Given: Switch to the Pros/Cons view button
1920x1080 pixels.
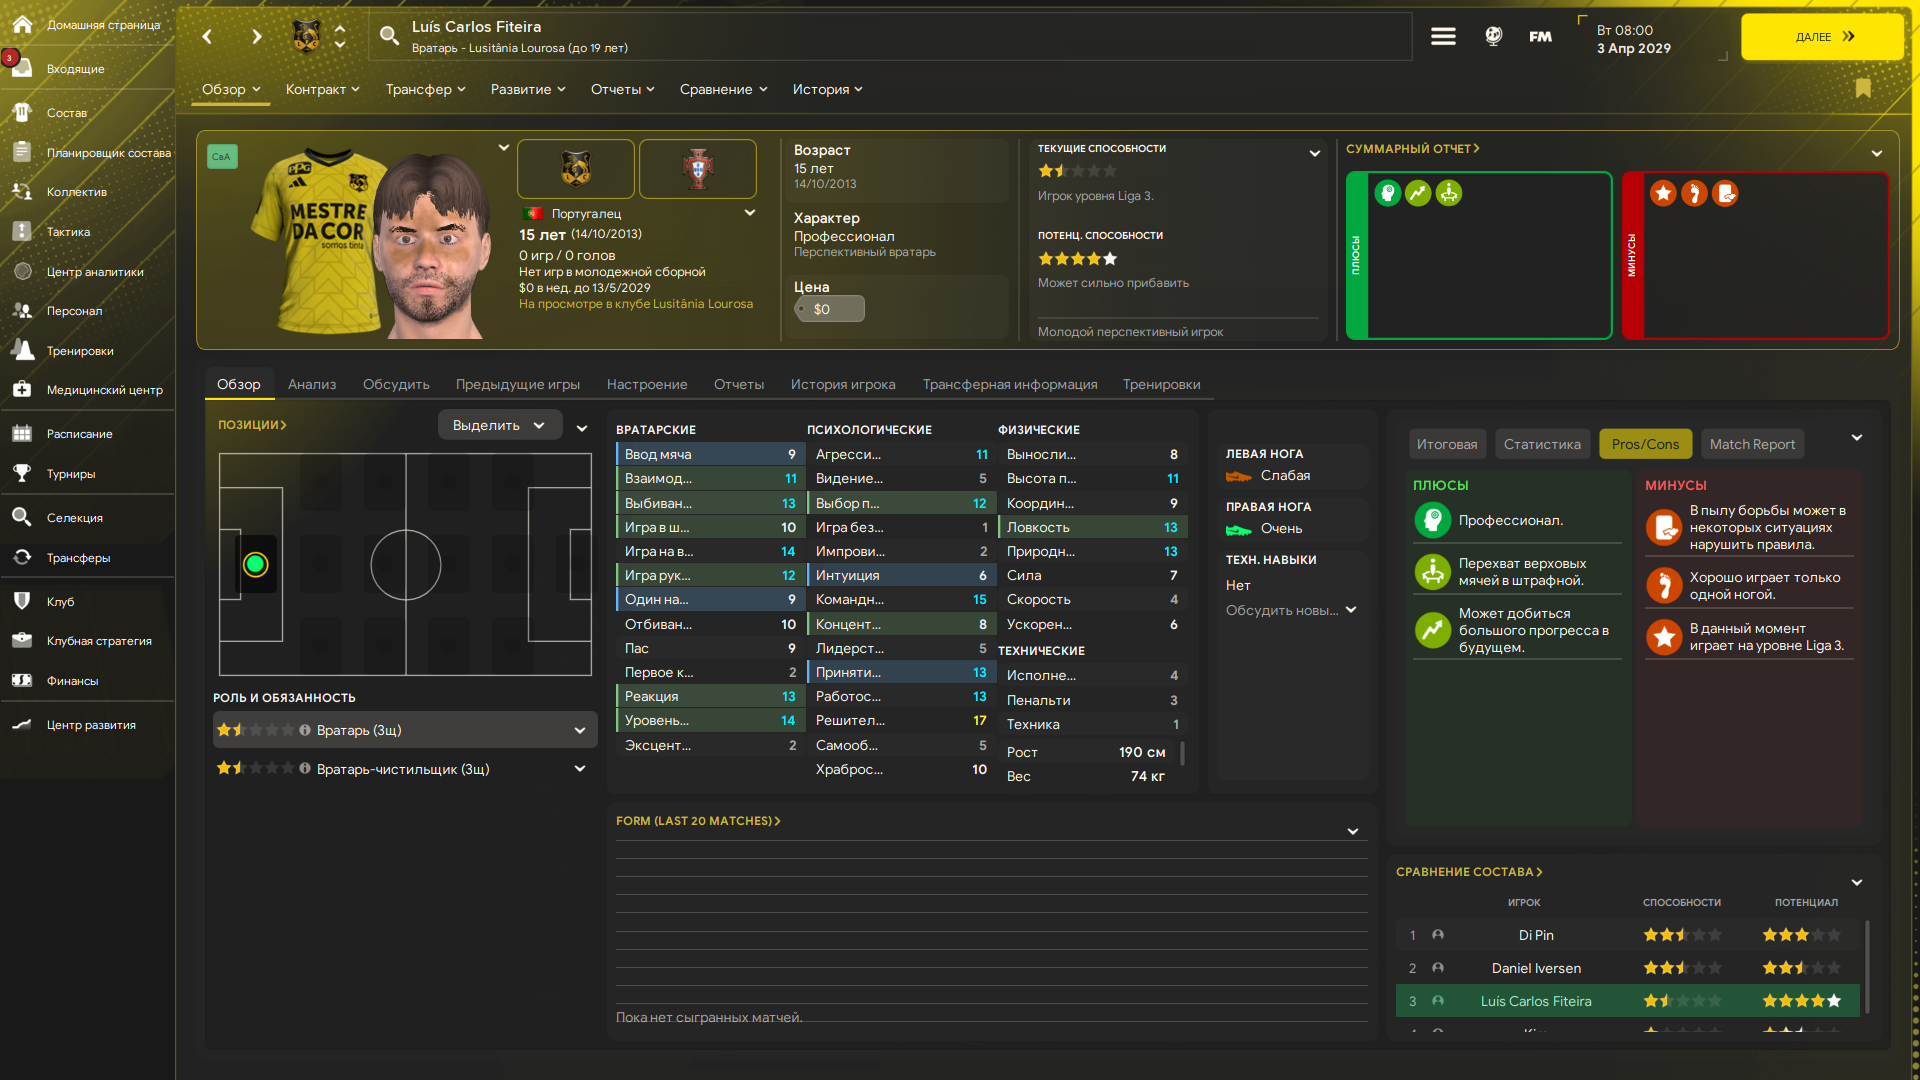Looking at the screenshot, I should (1645, 444).
